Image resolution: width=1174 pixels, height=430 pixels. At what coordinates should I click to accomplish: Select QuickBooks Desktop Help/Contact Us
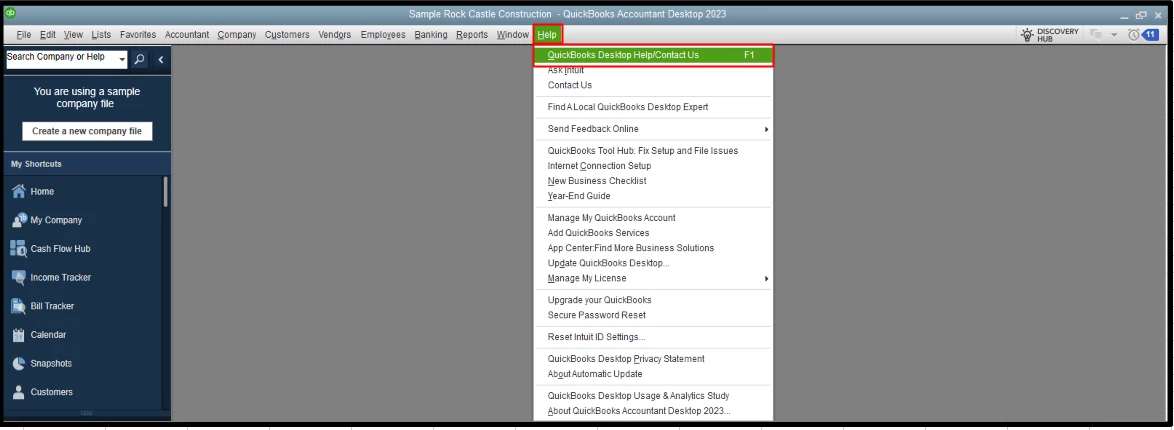[653, 55]
